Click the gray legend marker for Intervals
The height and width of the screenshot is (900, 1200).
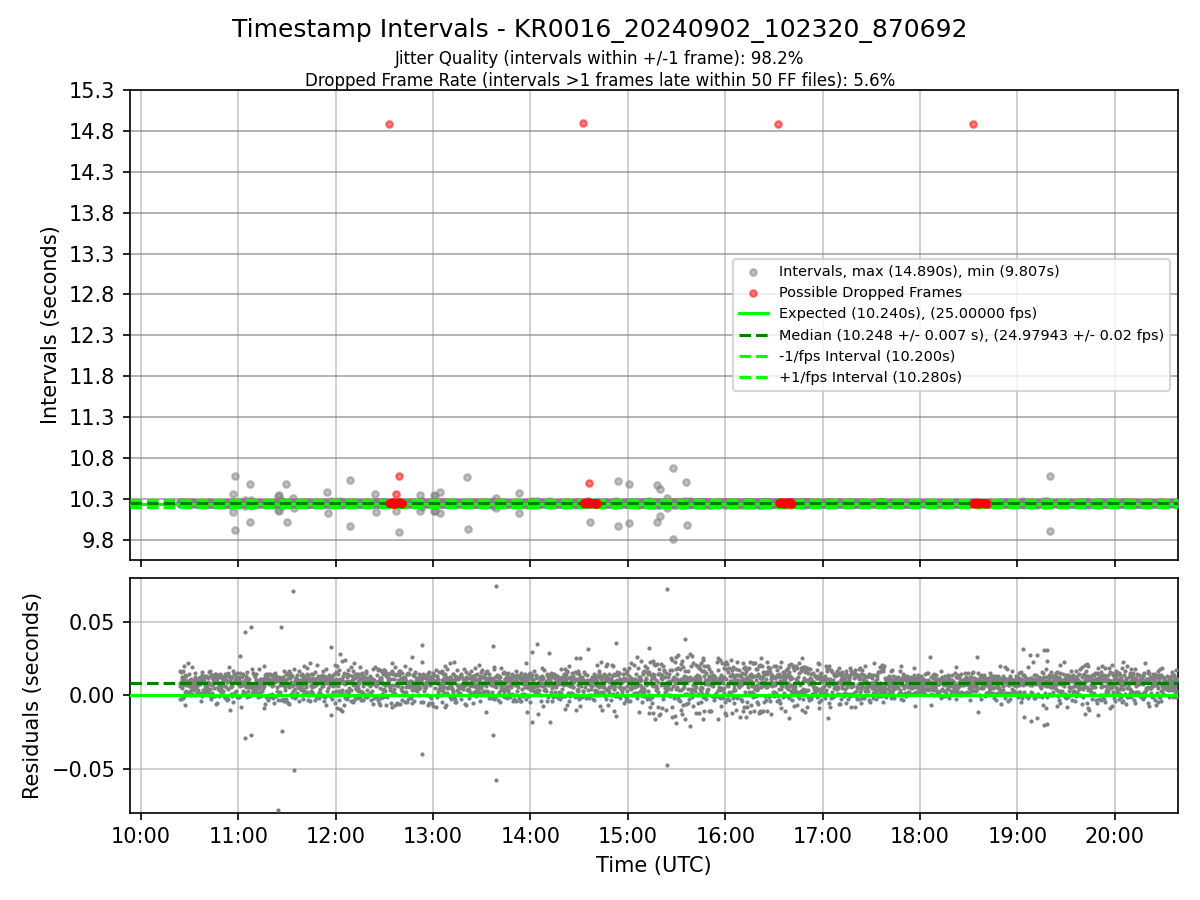point(754,272)
